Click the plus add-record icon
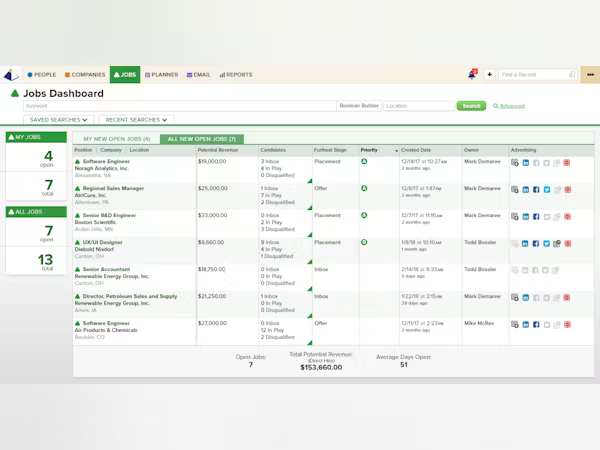The width and height of the screenshot is (600, 450). click(489, 74)
